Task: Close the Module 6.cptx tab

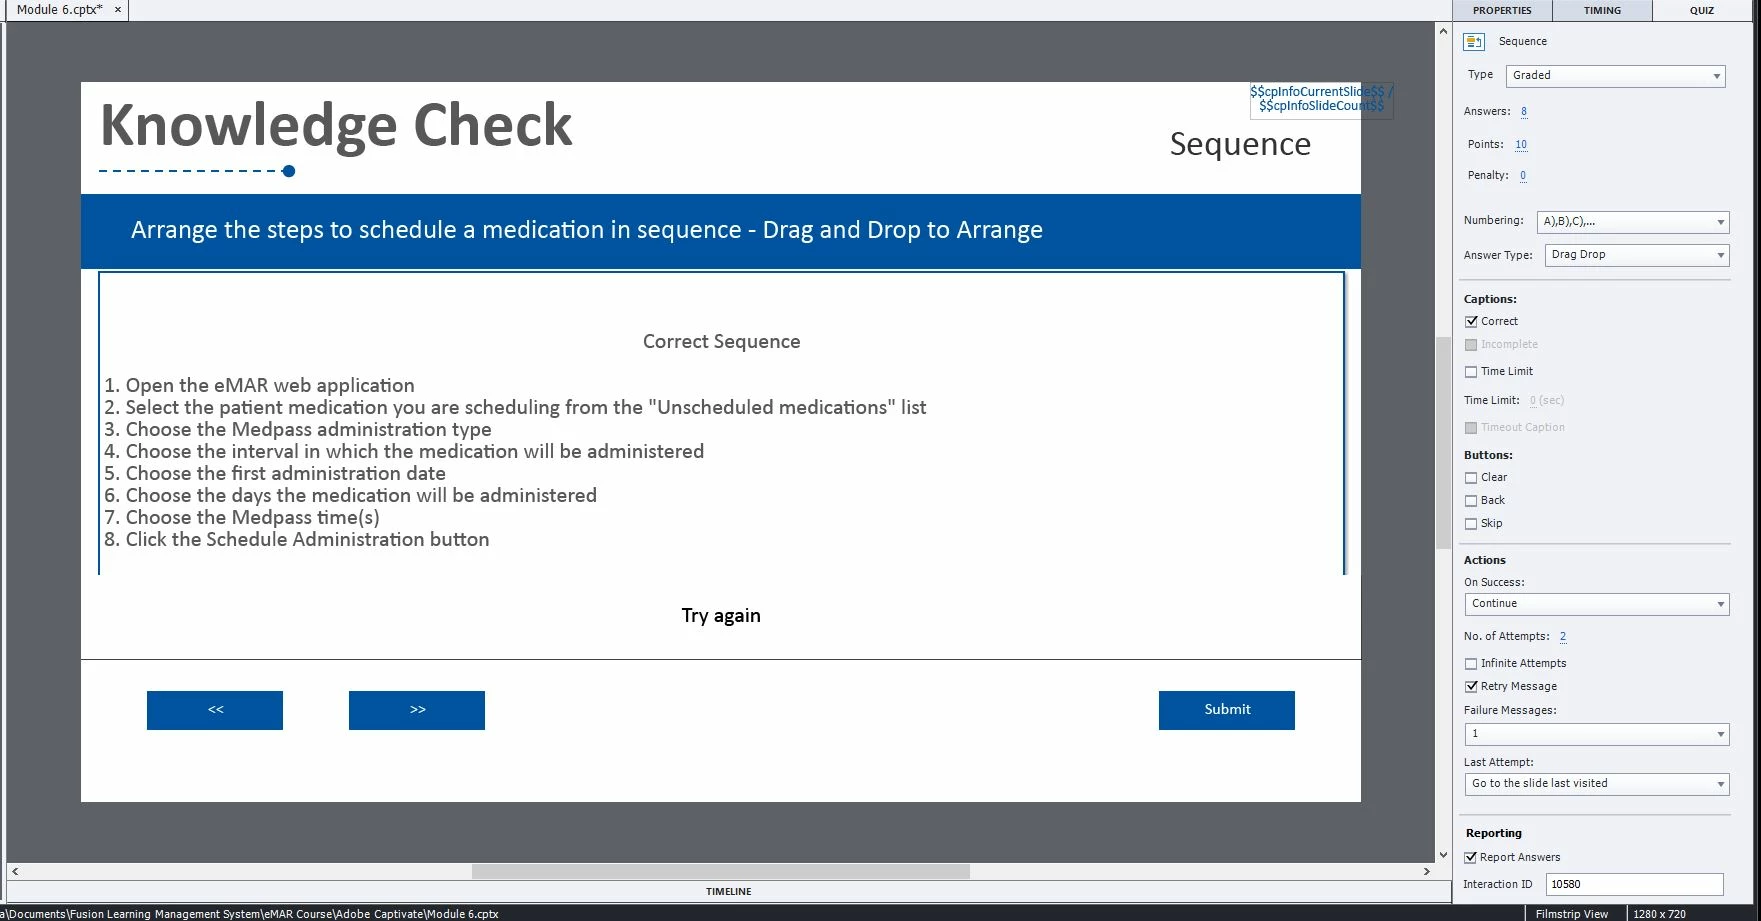Action: tap(118, 9)
